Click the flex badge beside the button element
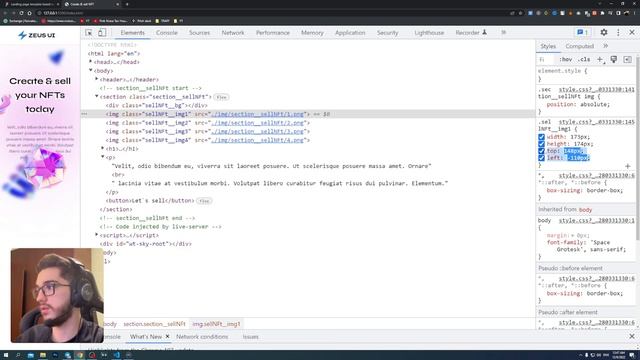 point(204,201)
